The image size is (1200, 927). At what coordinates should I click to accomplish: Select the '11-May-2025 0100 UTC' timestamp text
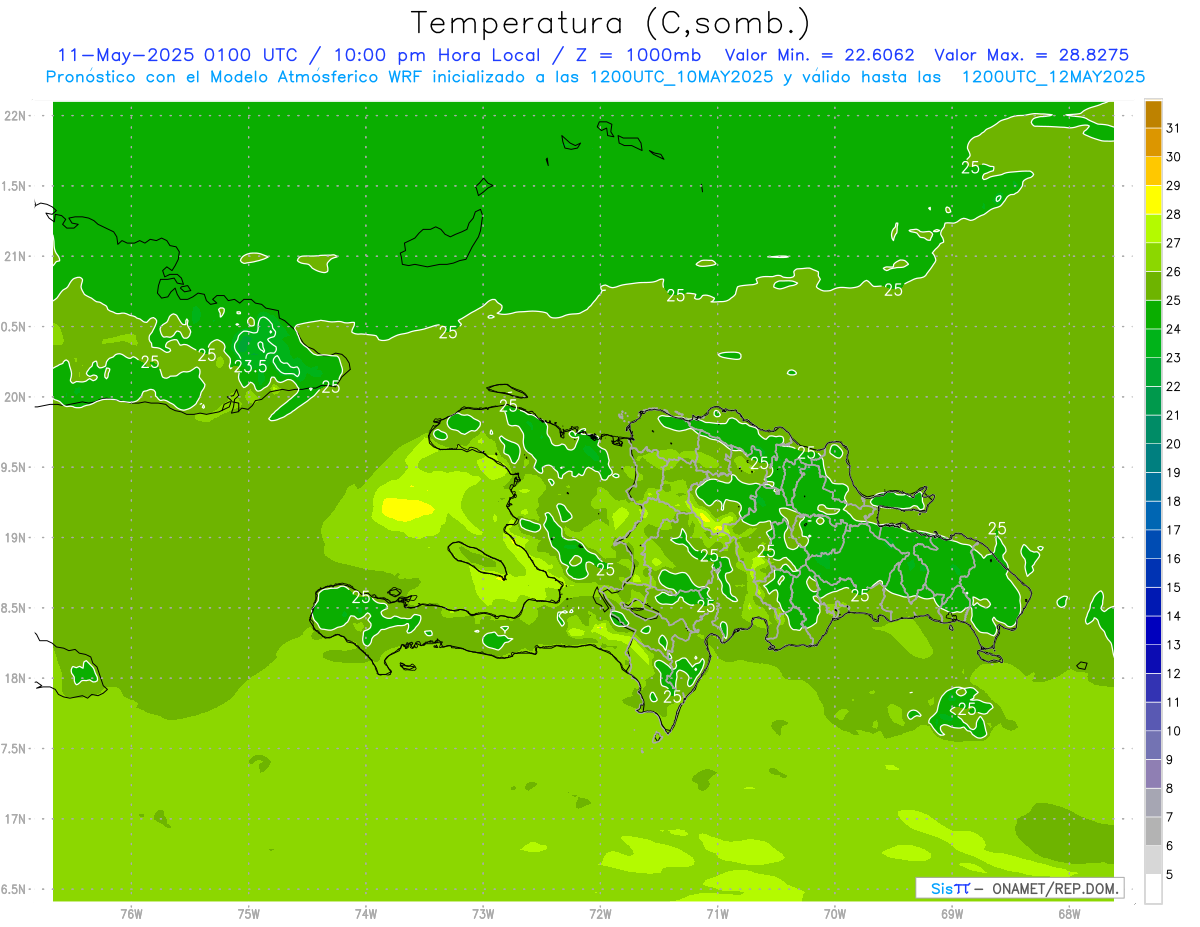[x=176, y=55]
